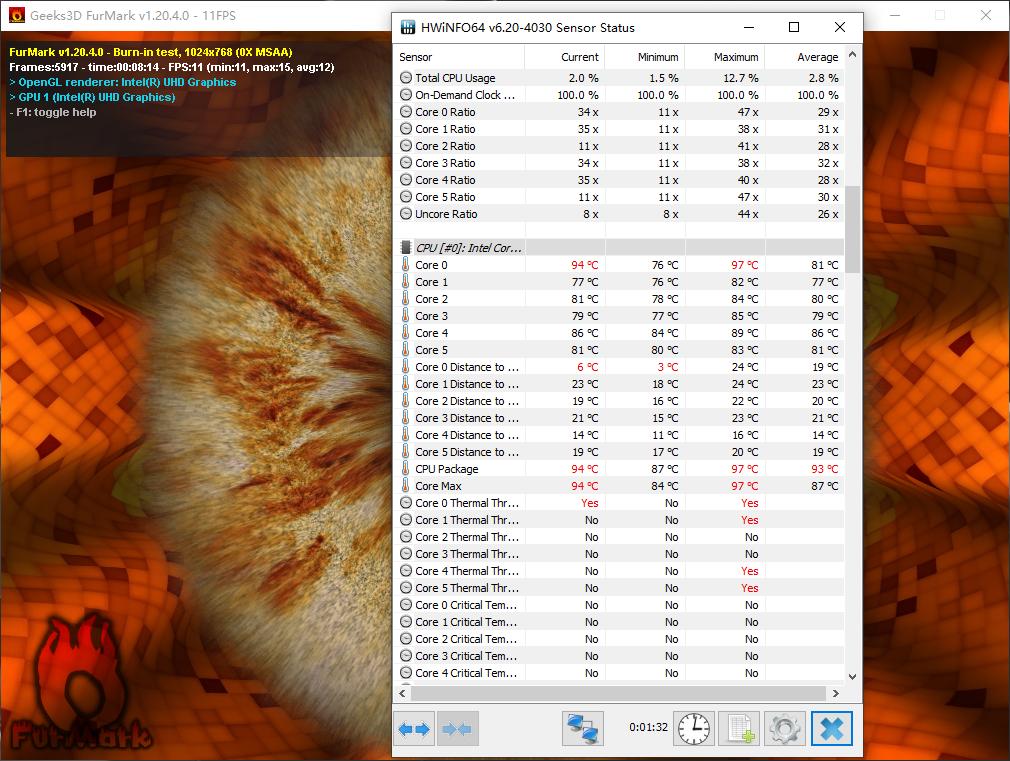Click the blue X close sensors button
The height and width of the screenshot is (761, 1010).
tap(832, 729)
